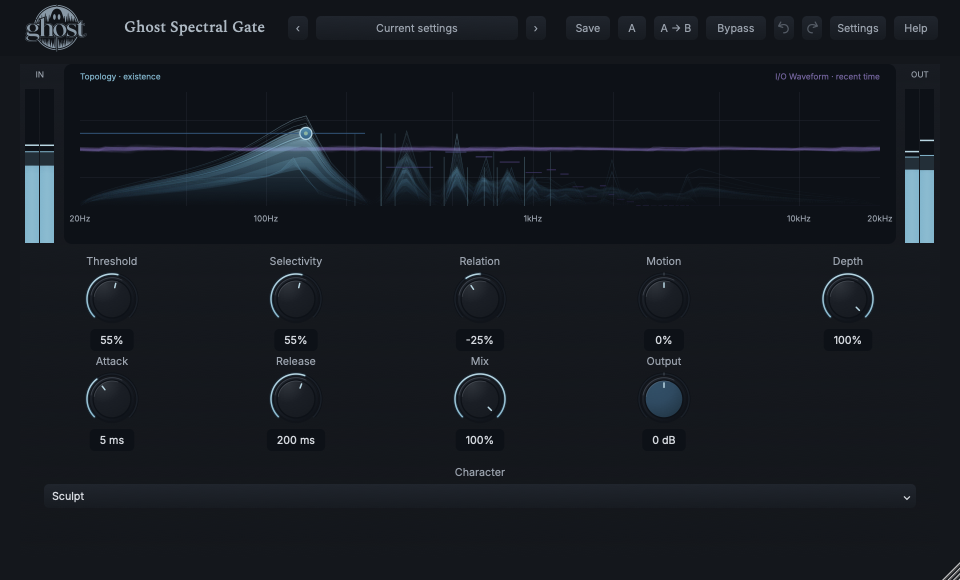Copy A to B settings

pyautogui.click(x=675, y=28)
